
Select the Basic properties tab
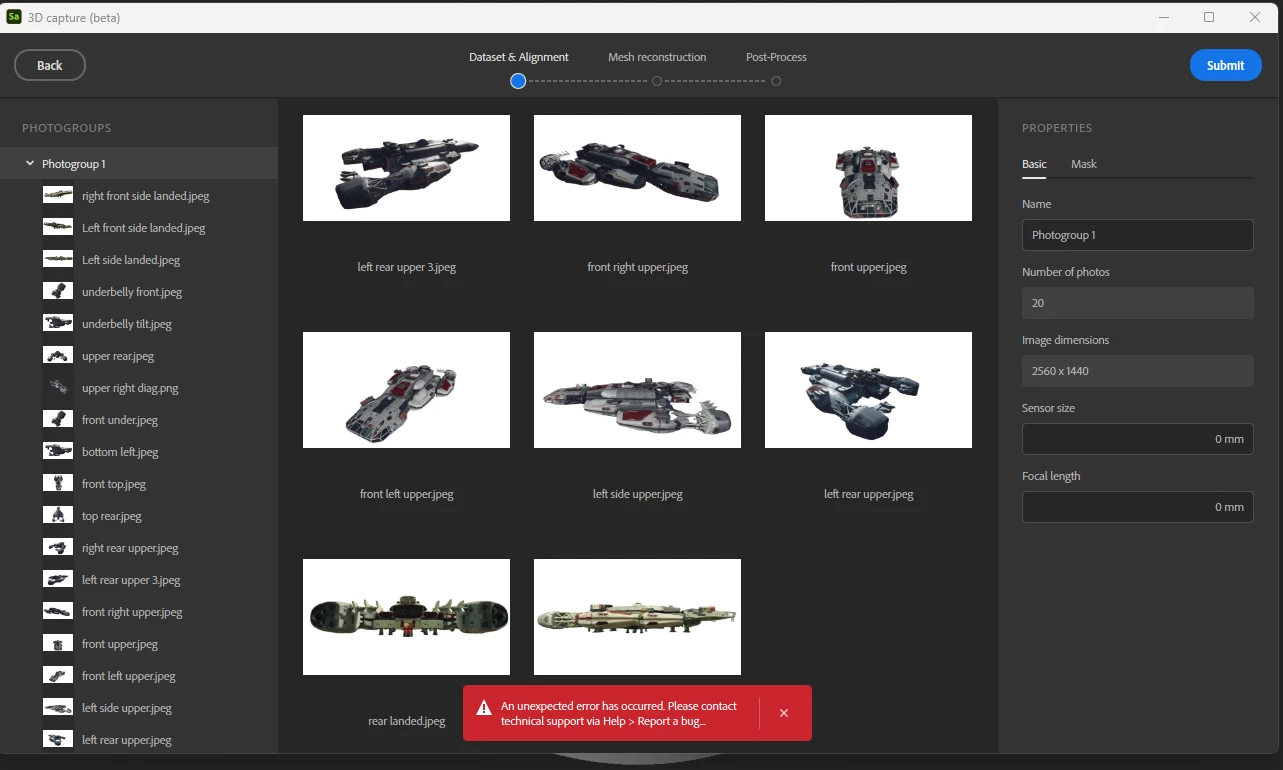point(1034,164)
